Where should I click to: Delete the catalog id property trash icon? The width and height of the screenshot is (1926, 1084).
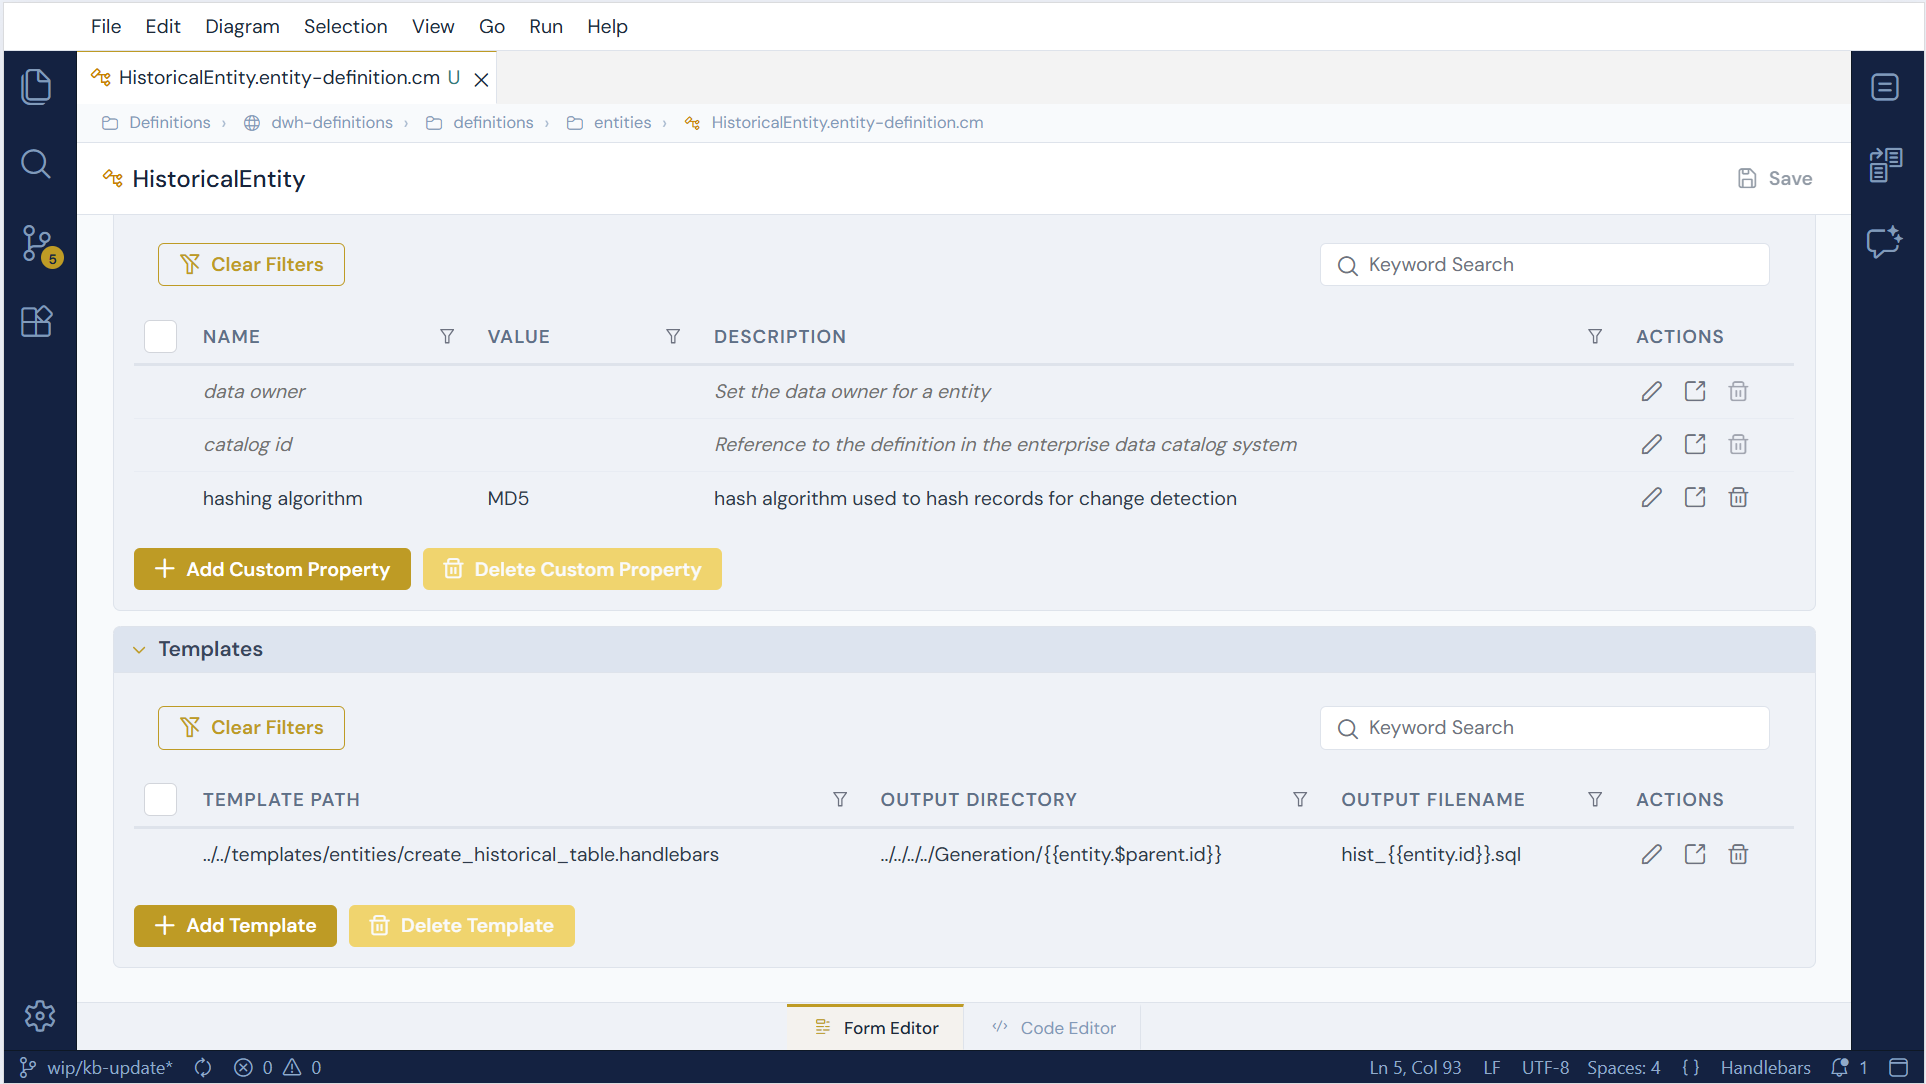1738,444
